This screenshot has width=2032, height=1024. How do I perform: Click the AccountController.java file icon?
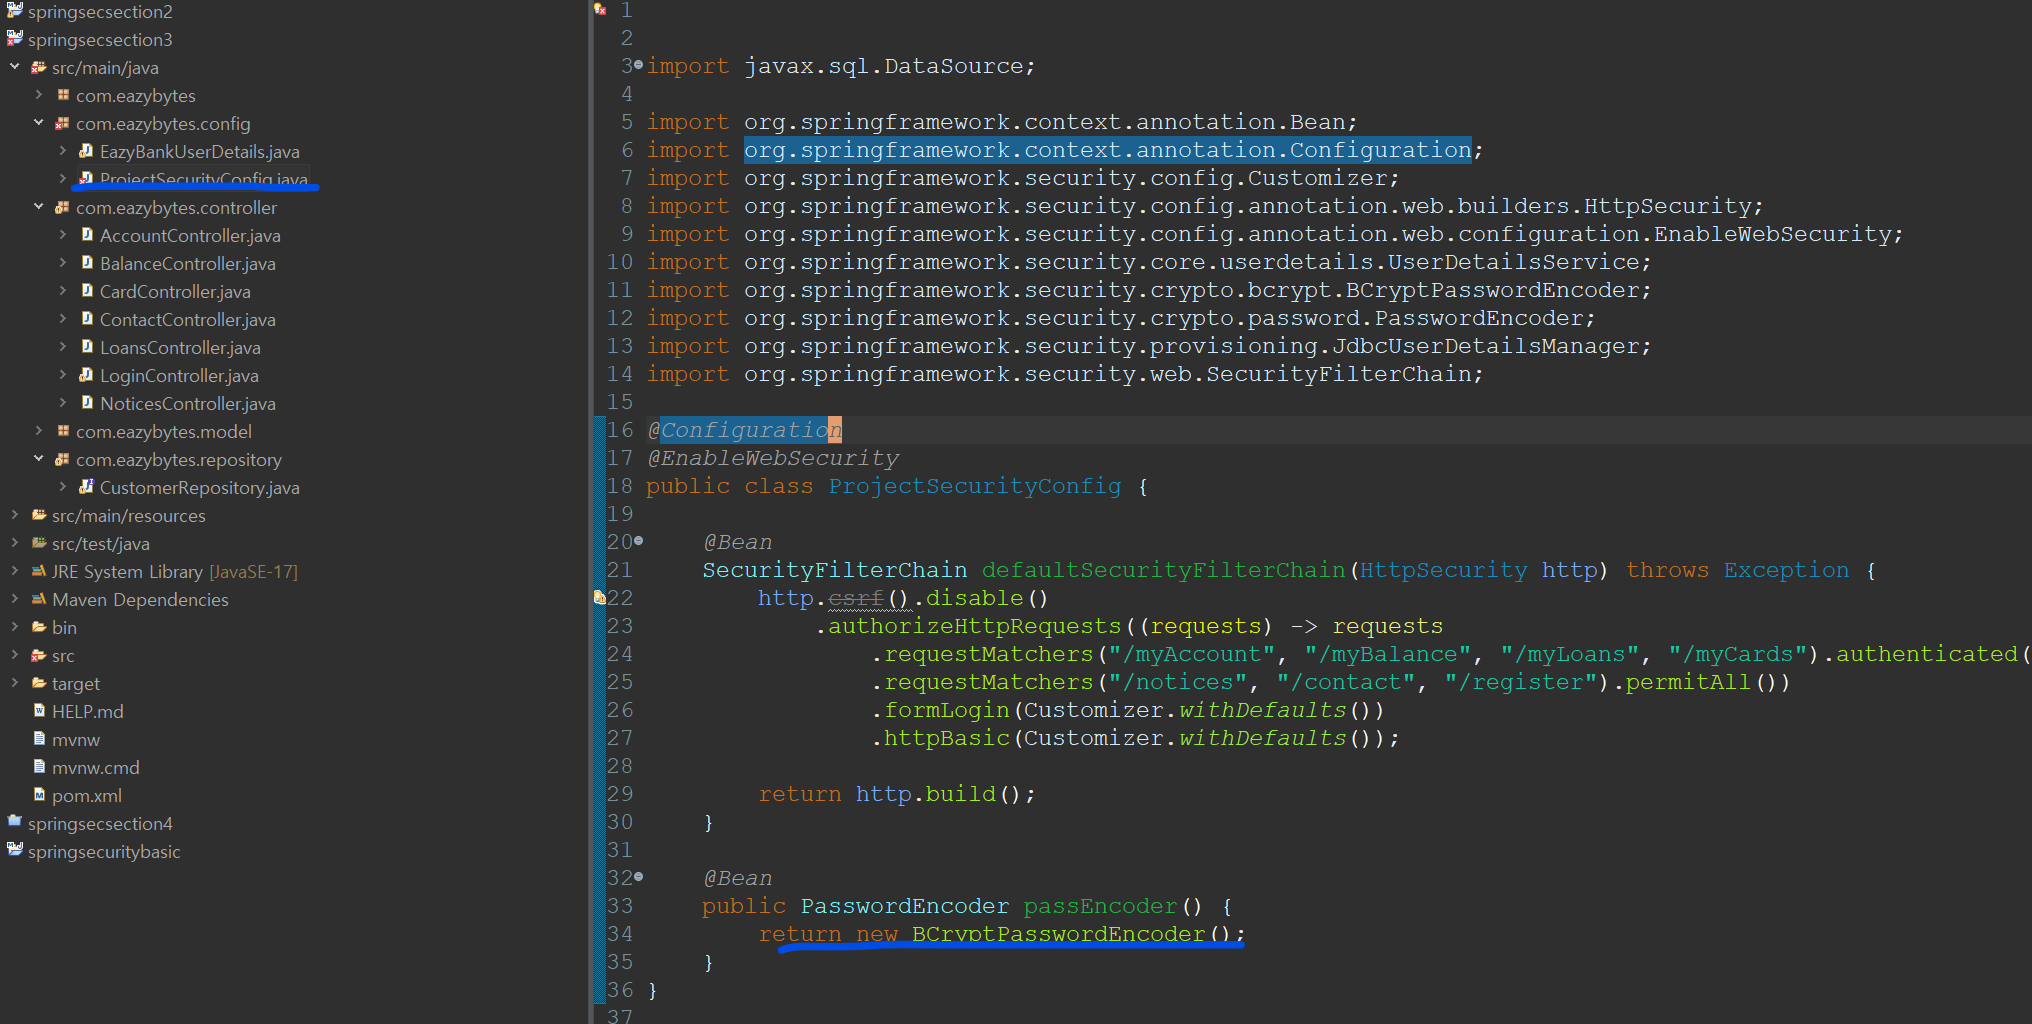(87, 235)
